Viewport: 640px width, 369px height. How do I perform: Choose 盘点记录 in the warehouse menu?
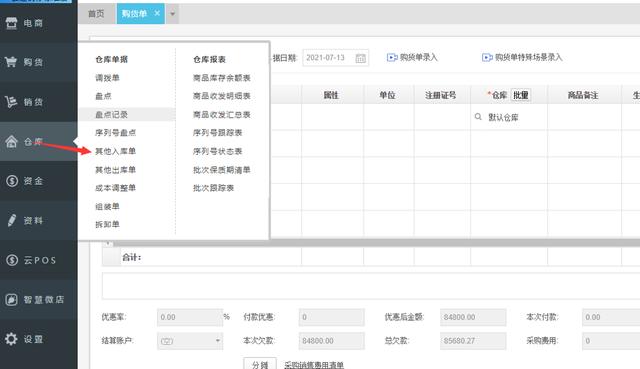[111, 115]
